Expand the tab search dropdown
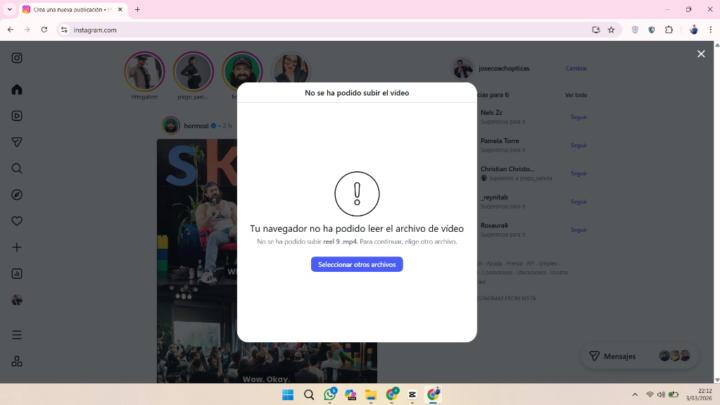The width and height of the screenshot is (720, 405). click(x=10, y=9)
